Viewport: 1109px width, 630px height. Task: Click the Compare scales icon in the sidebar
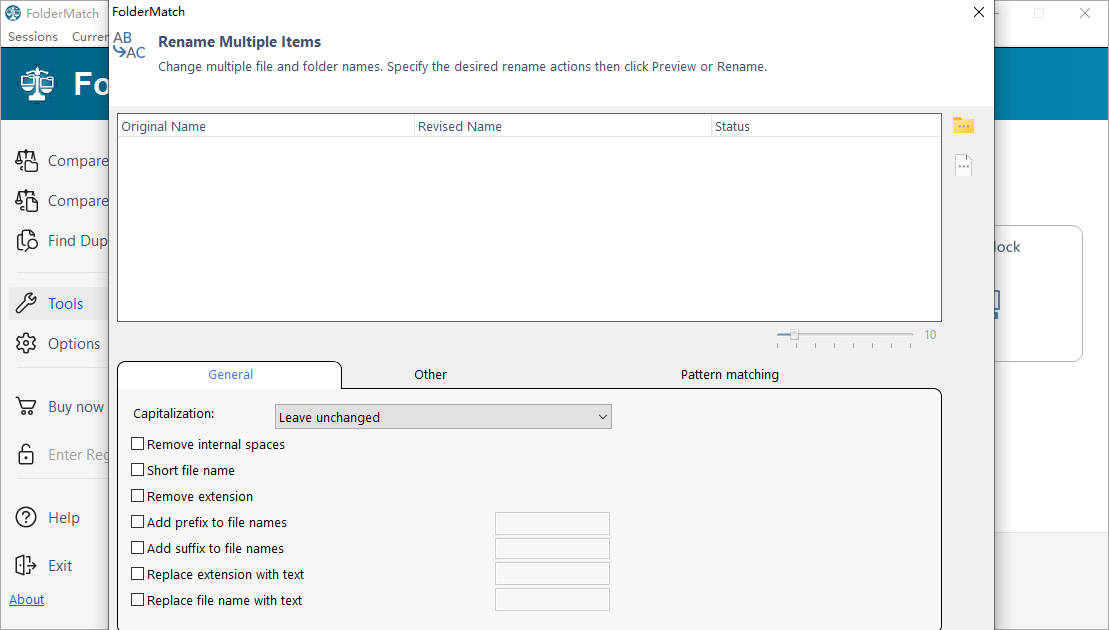26,161
